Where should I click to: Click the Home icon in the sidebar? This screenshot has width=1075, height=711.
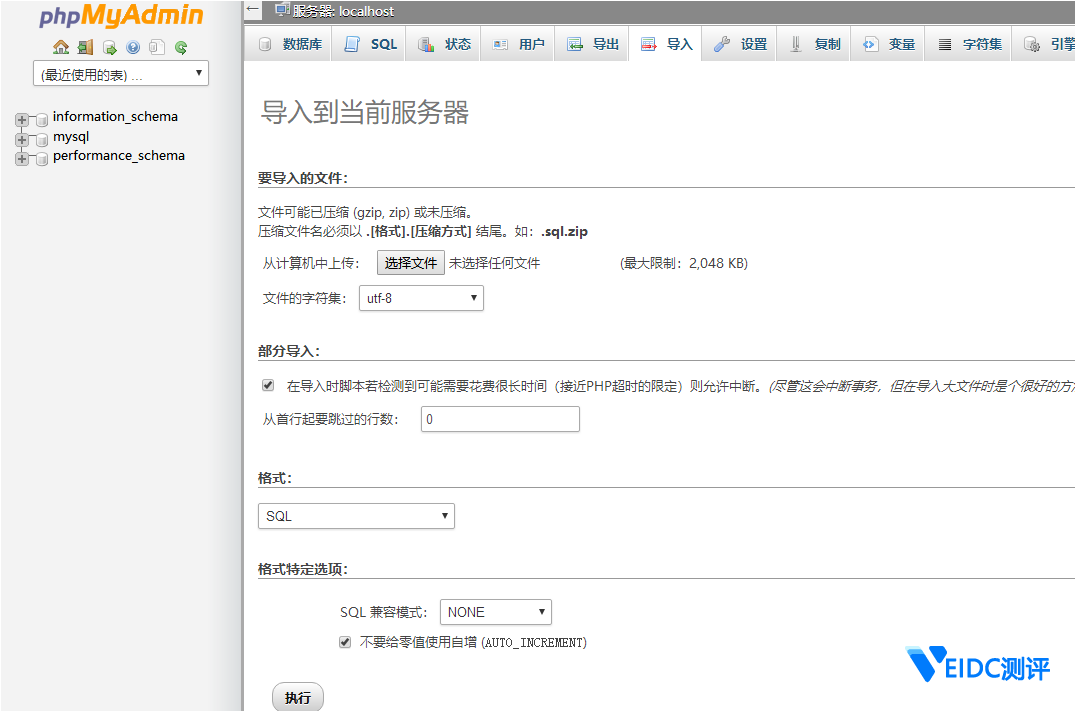(61, 47)
